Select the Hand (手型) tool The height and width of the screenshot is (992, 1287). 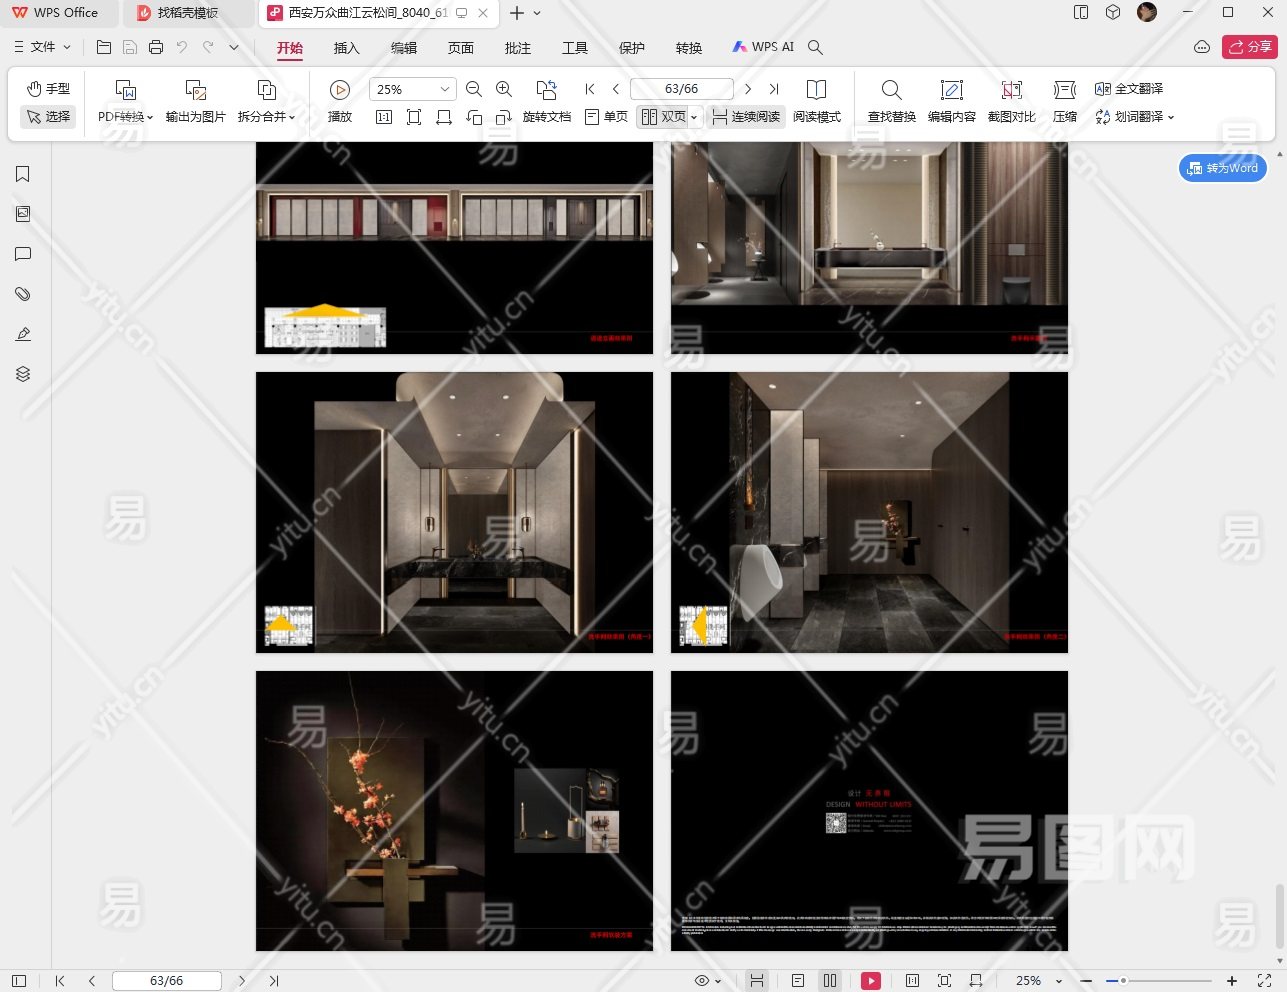click(48, 89)
